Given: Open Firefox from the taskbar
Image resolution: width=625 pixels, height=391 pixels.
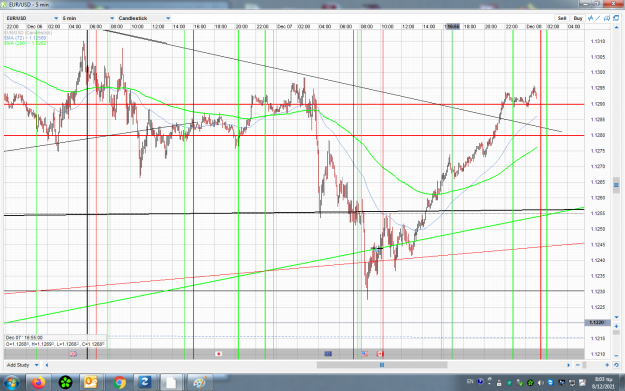Looking at the screenshot, I should pos(39,383).
